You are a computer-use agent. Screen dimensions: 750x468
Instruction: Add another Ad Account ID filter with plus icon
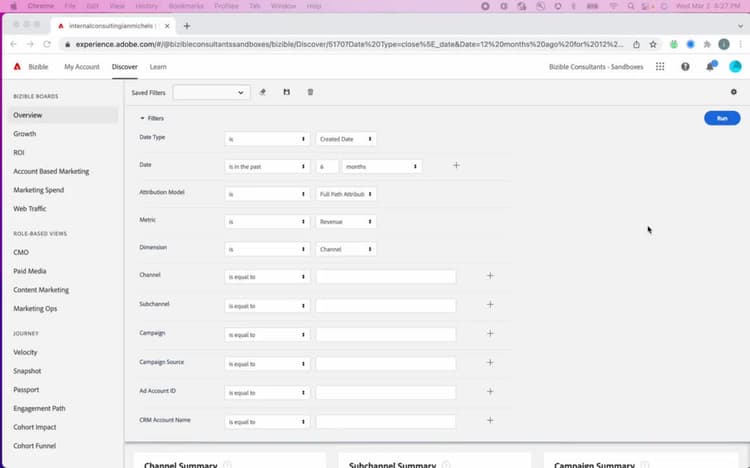coord(490,391)
